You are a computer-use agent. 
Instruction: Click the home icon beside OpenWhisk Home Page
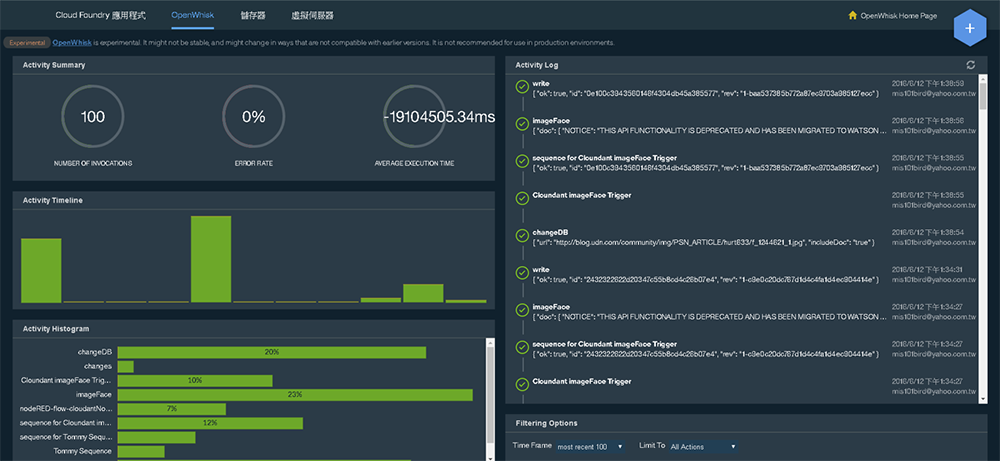tap(852, 16)
